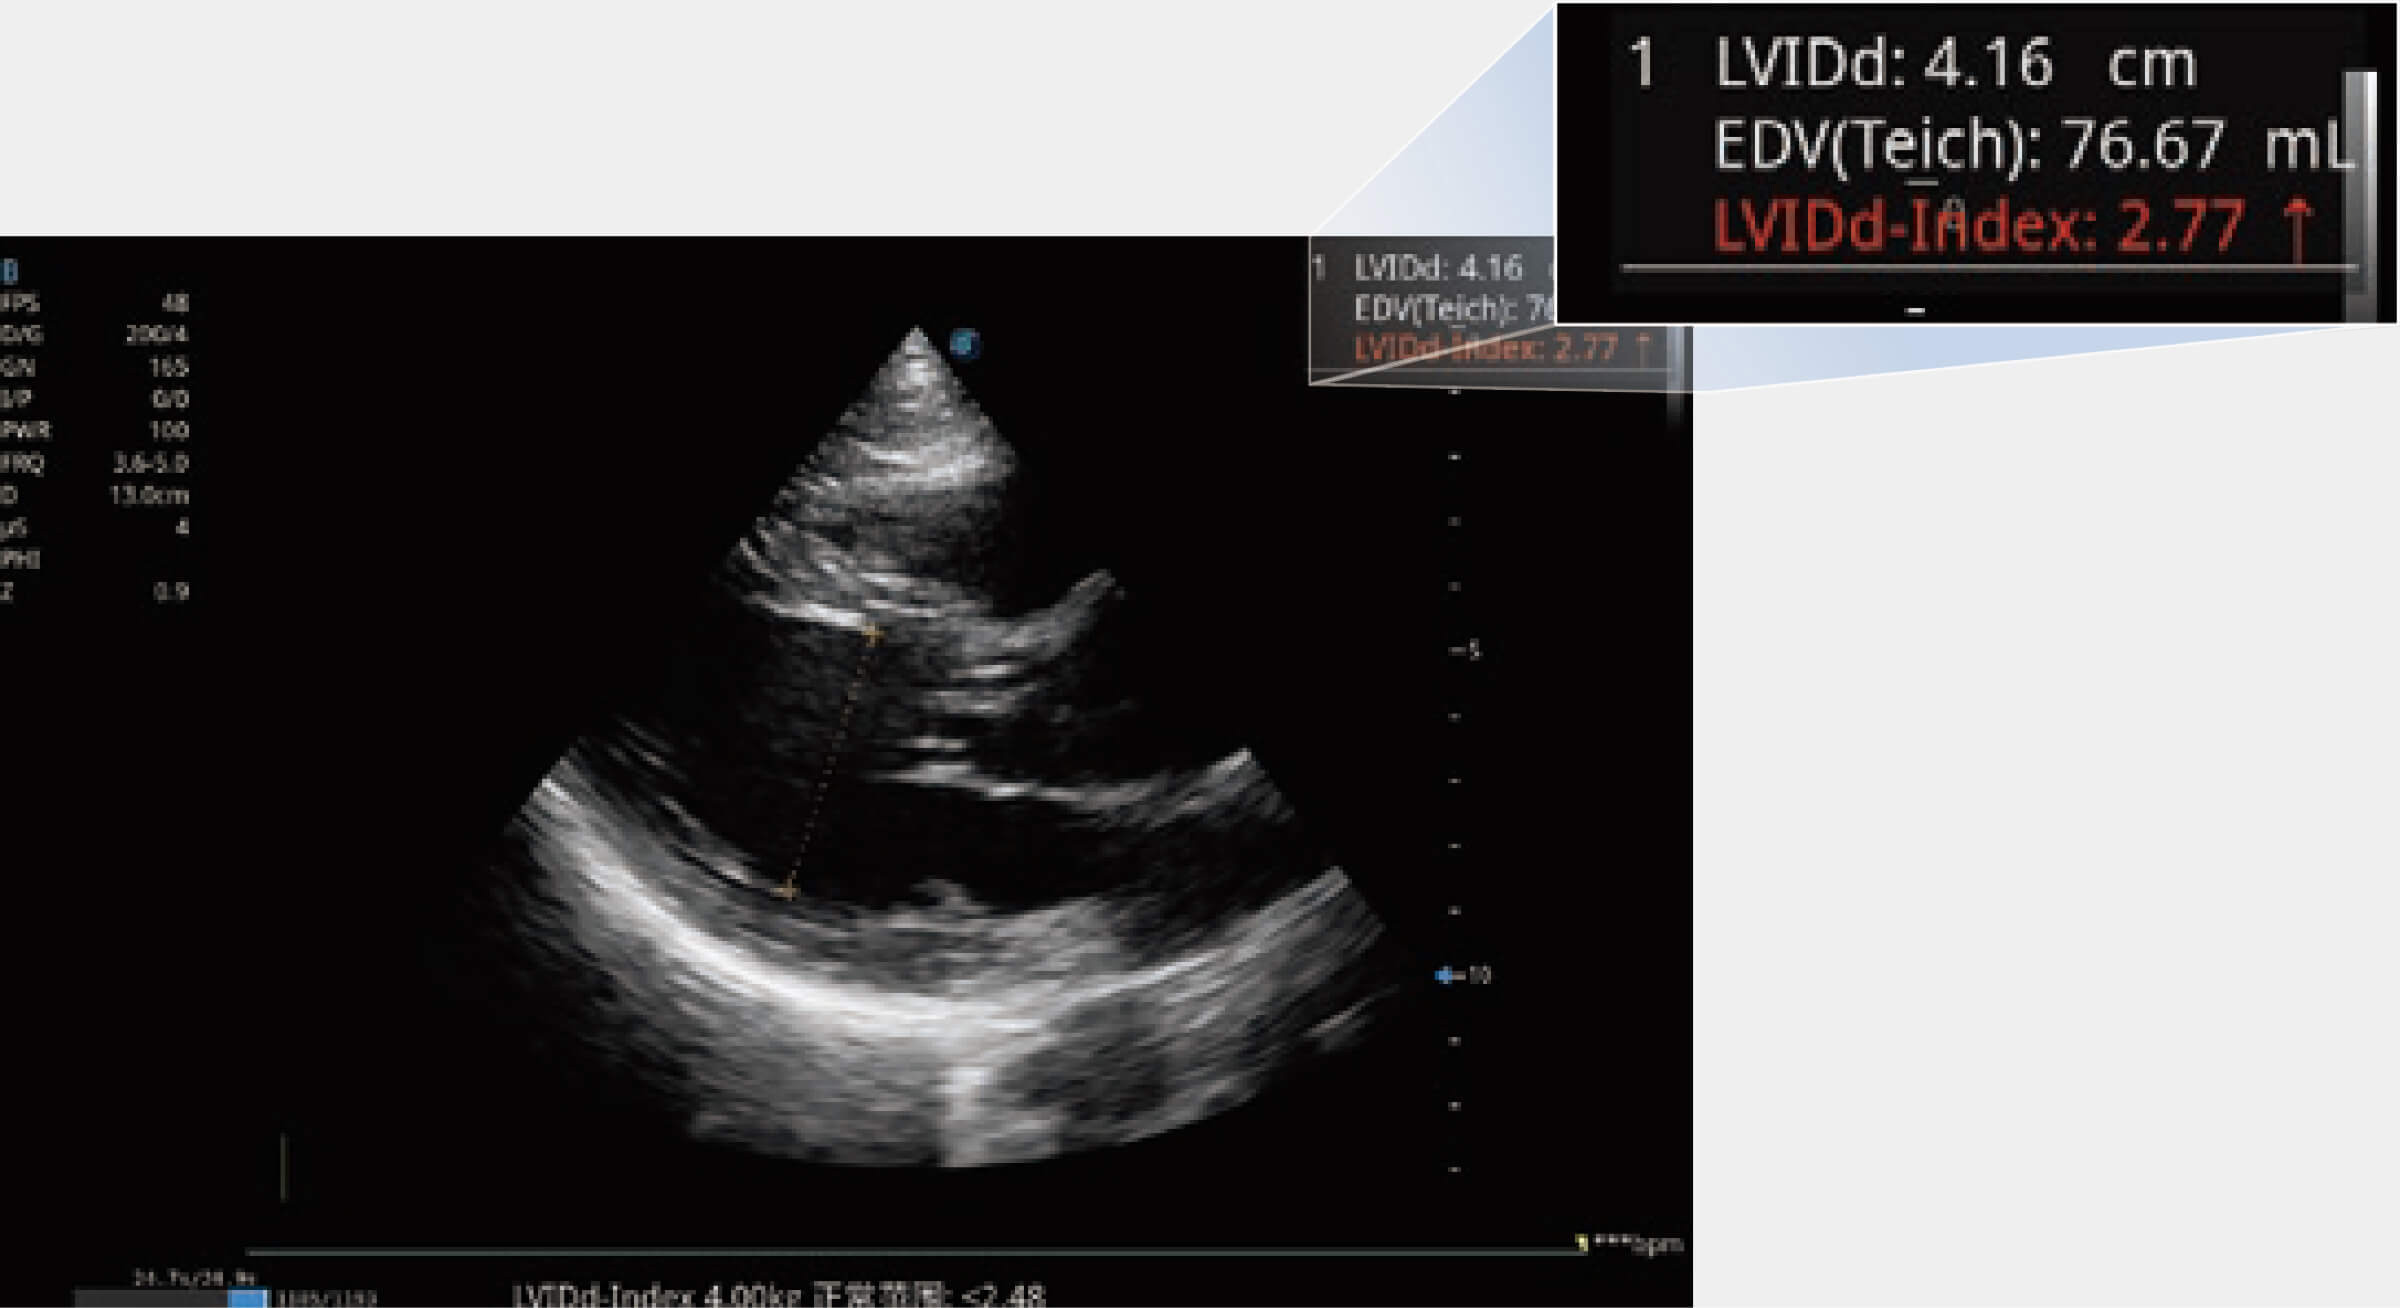This screenshot has width=2400, height=1308.
Task: Click the PWR 100 parameter row
Action: pyautogui.click(x=95, y=431)
